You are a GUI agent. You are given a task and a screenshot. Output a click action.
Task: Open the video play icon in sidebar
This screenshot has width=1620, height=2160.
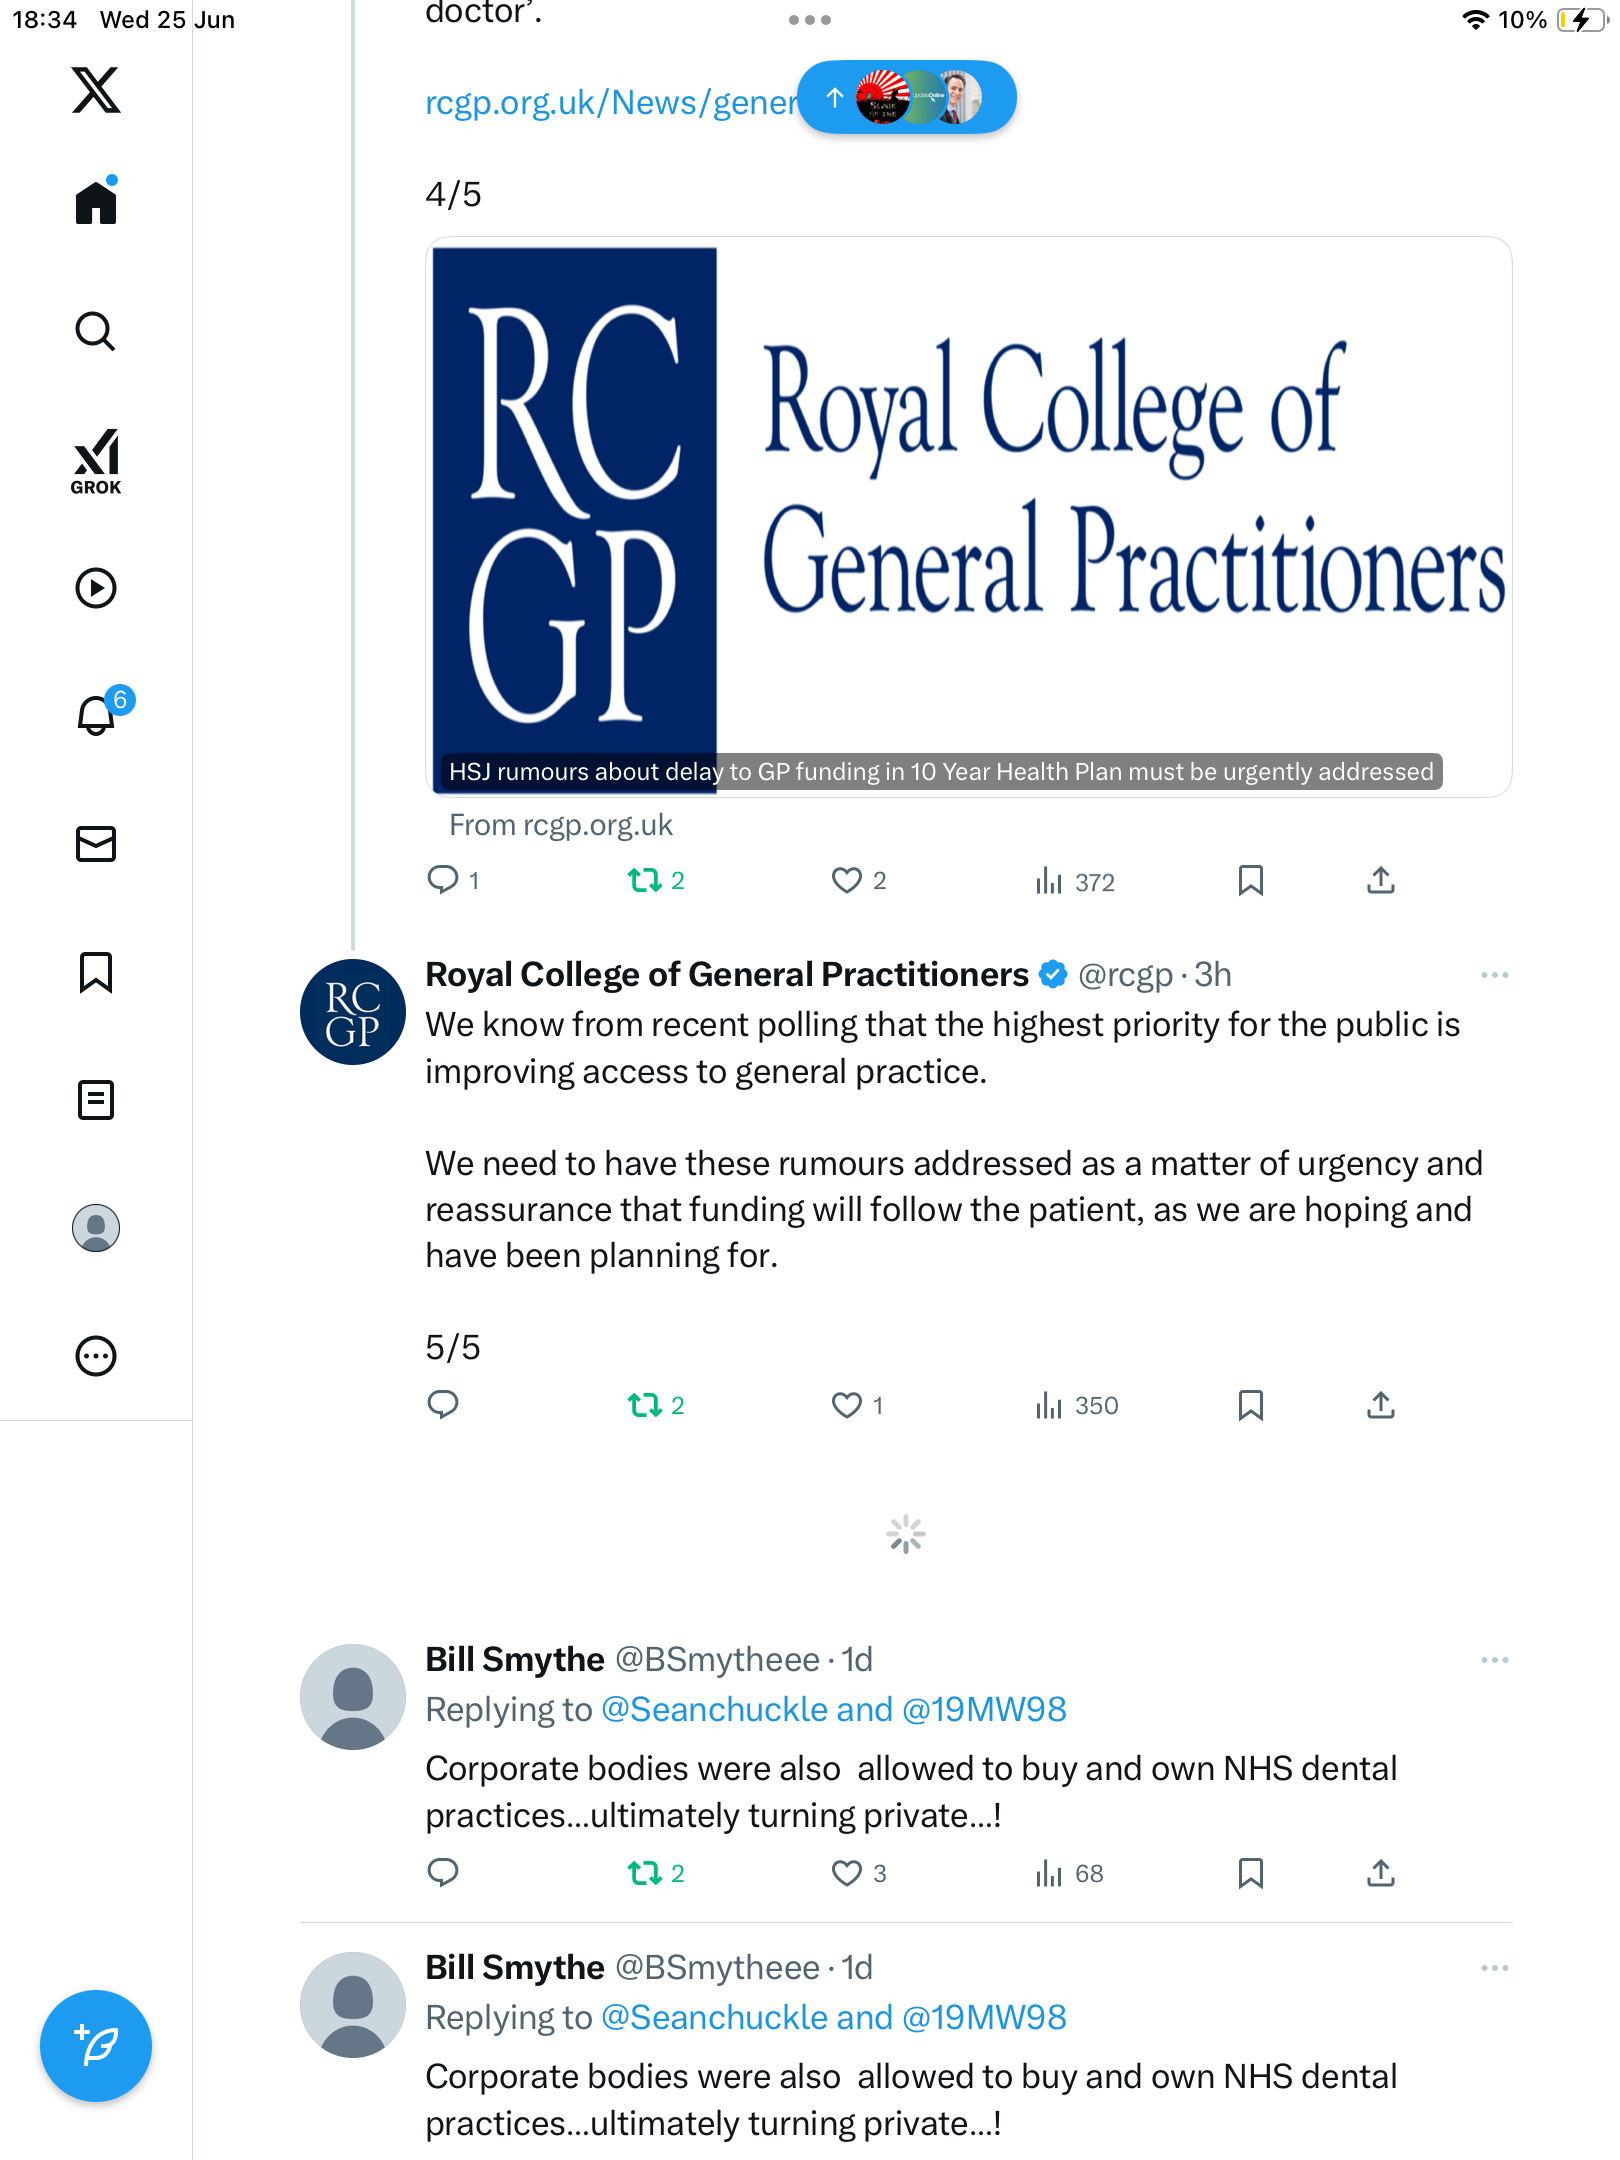96,588
